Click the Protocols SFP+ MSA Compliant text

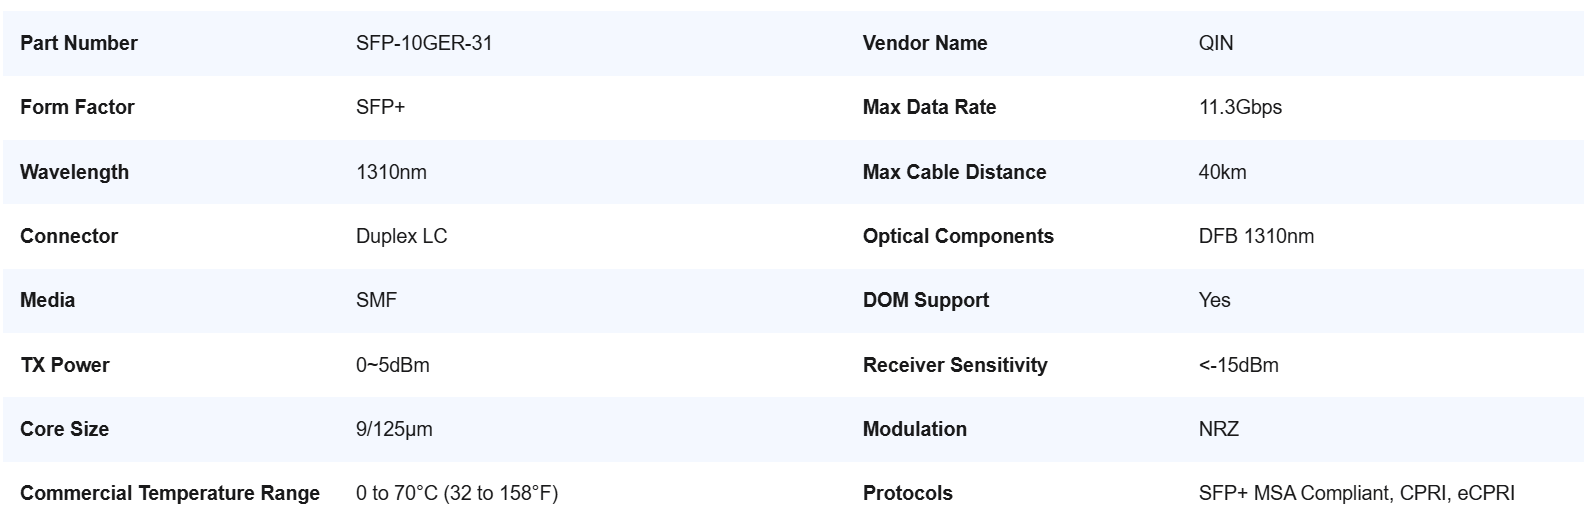1295,493
